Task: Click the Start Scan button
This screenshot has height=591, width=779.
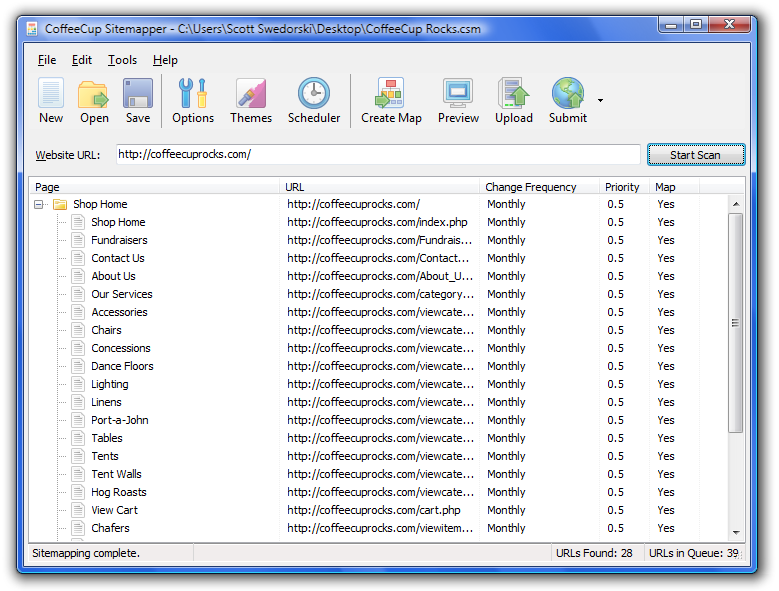Action: 696,155
